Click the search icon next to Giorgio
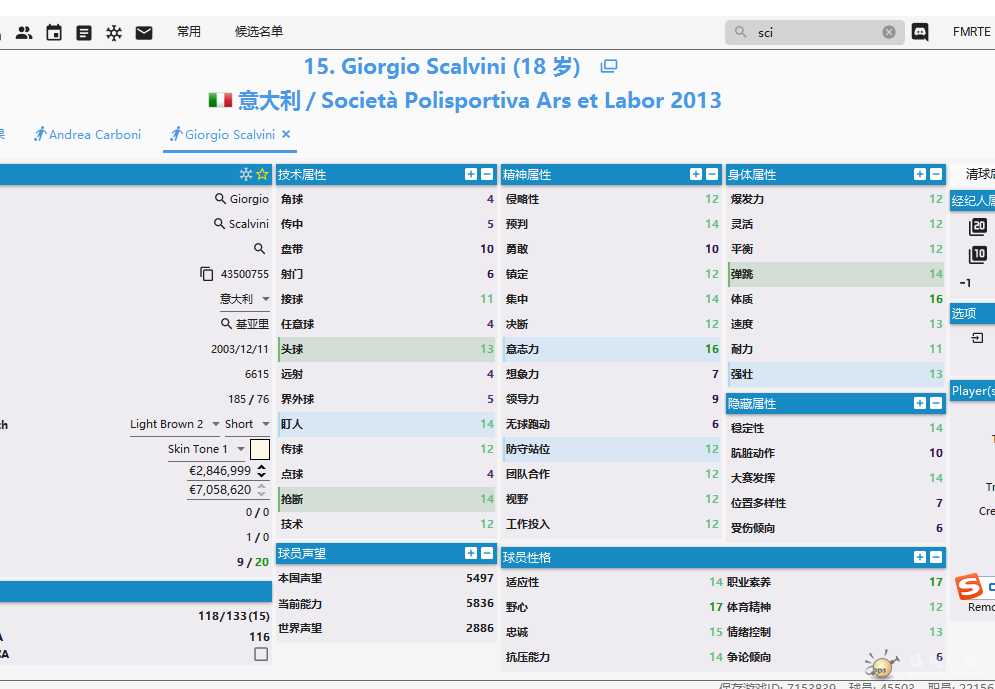This screenshot has height=689, width=995. point(220,199)
